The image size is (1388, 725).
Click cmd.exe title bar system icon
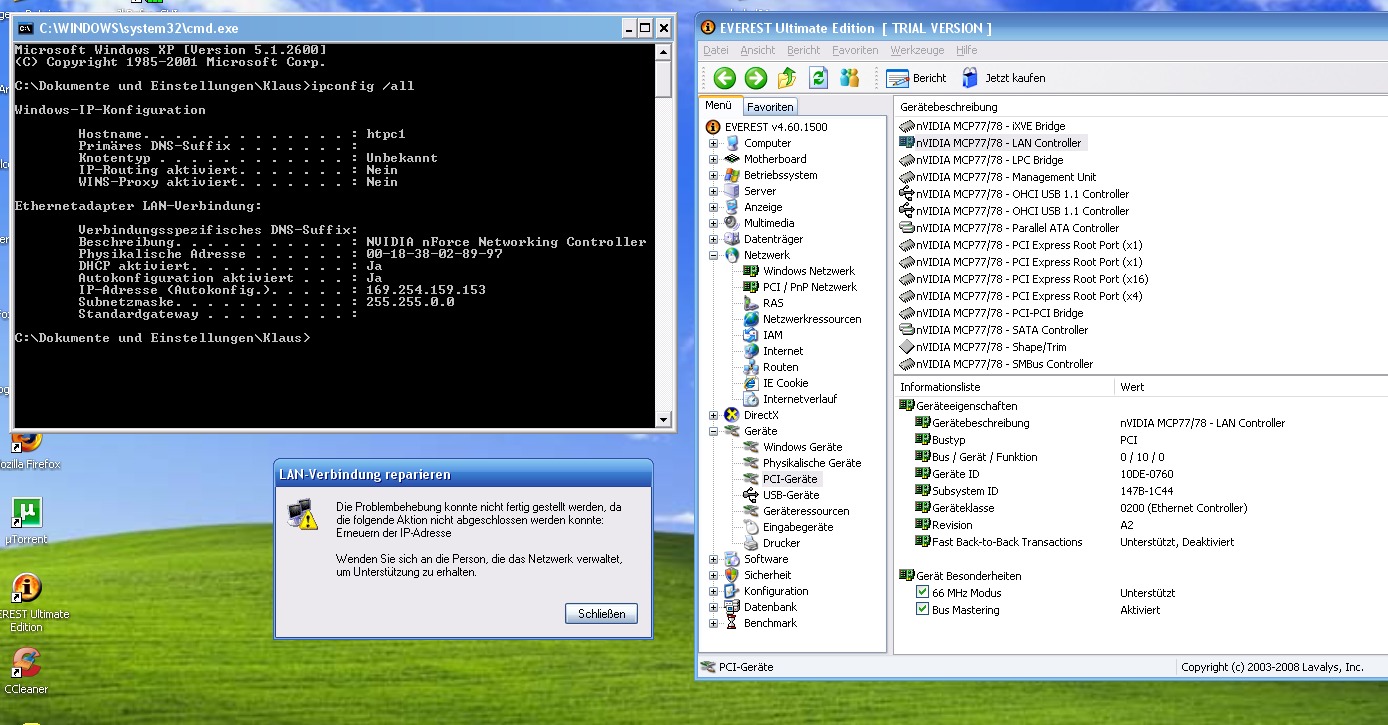coord(27,28)
